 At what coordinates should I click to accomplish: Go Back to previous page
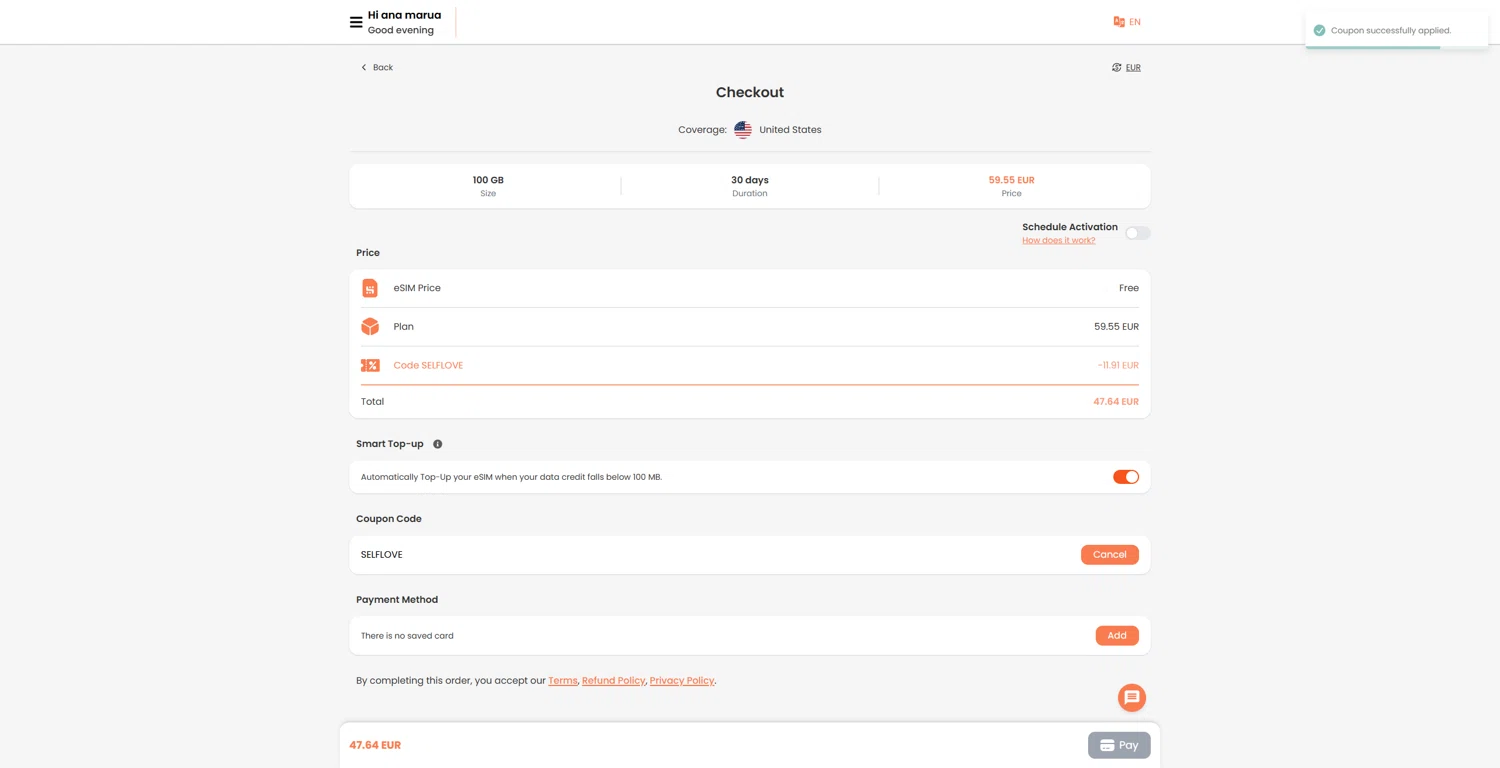pyautogui.click(x=377, y=67)
